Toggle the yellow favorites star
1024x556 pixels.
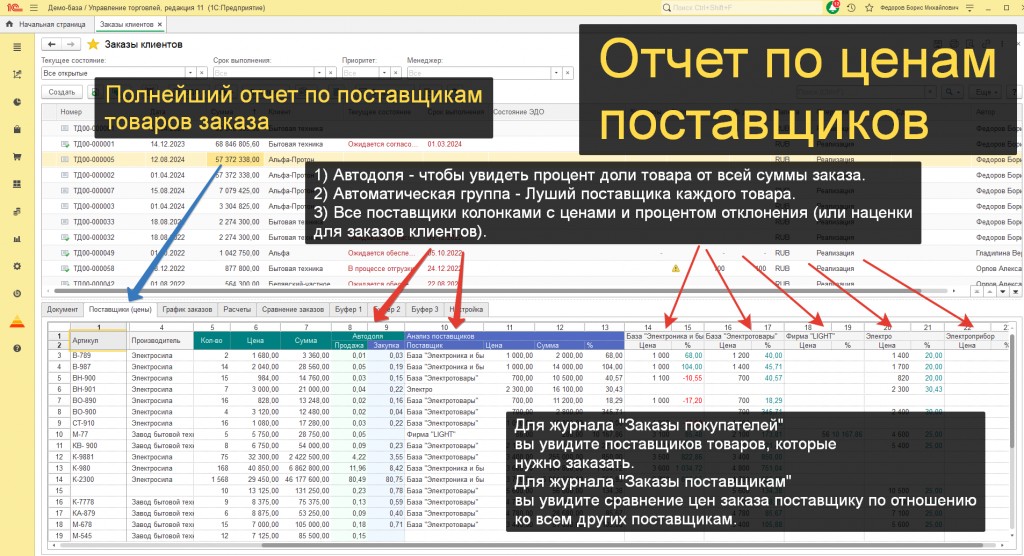coord(93,44)
